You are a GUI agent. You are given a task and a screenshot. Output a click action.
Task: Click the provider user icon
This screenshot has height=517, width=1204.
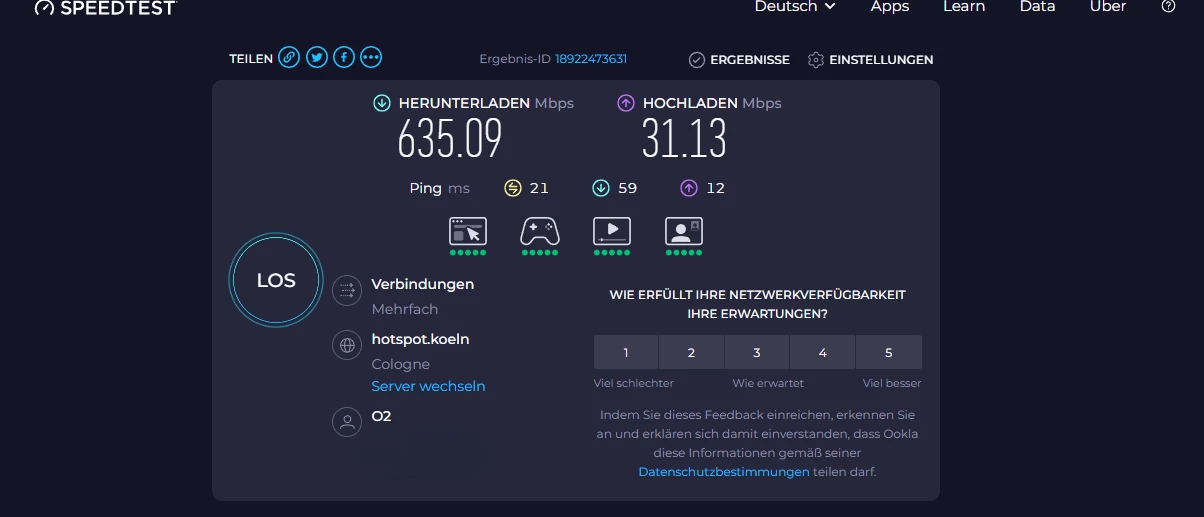tap(347, 421)
